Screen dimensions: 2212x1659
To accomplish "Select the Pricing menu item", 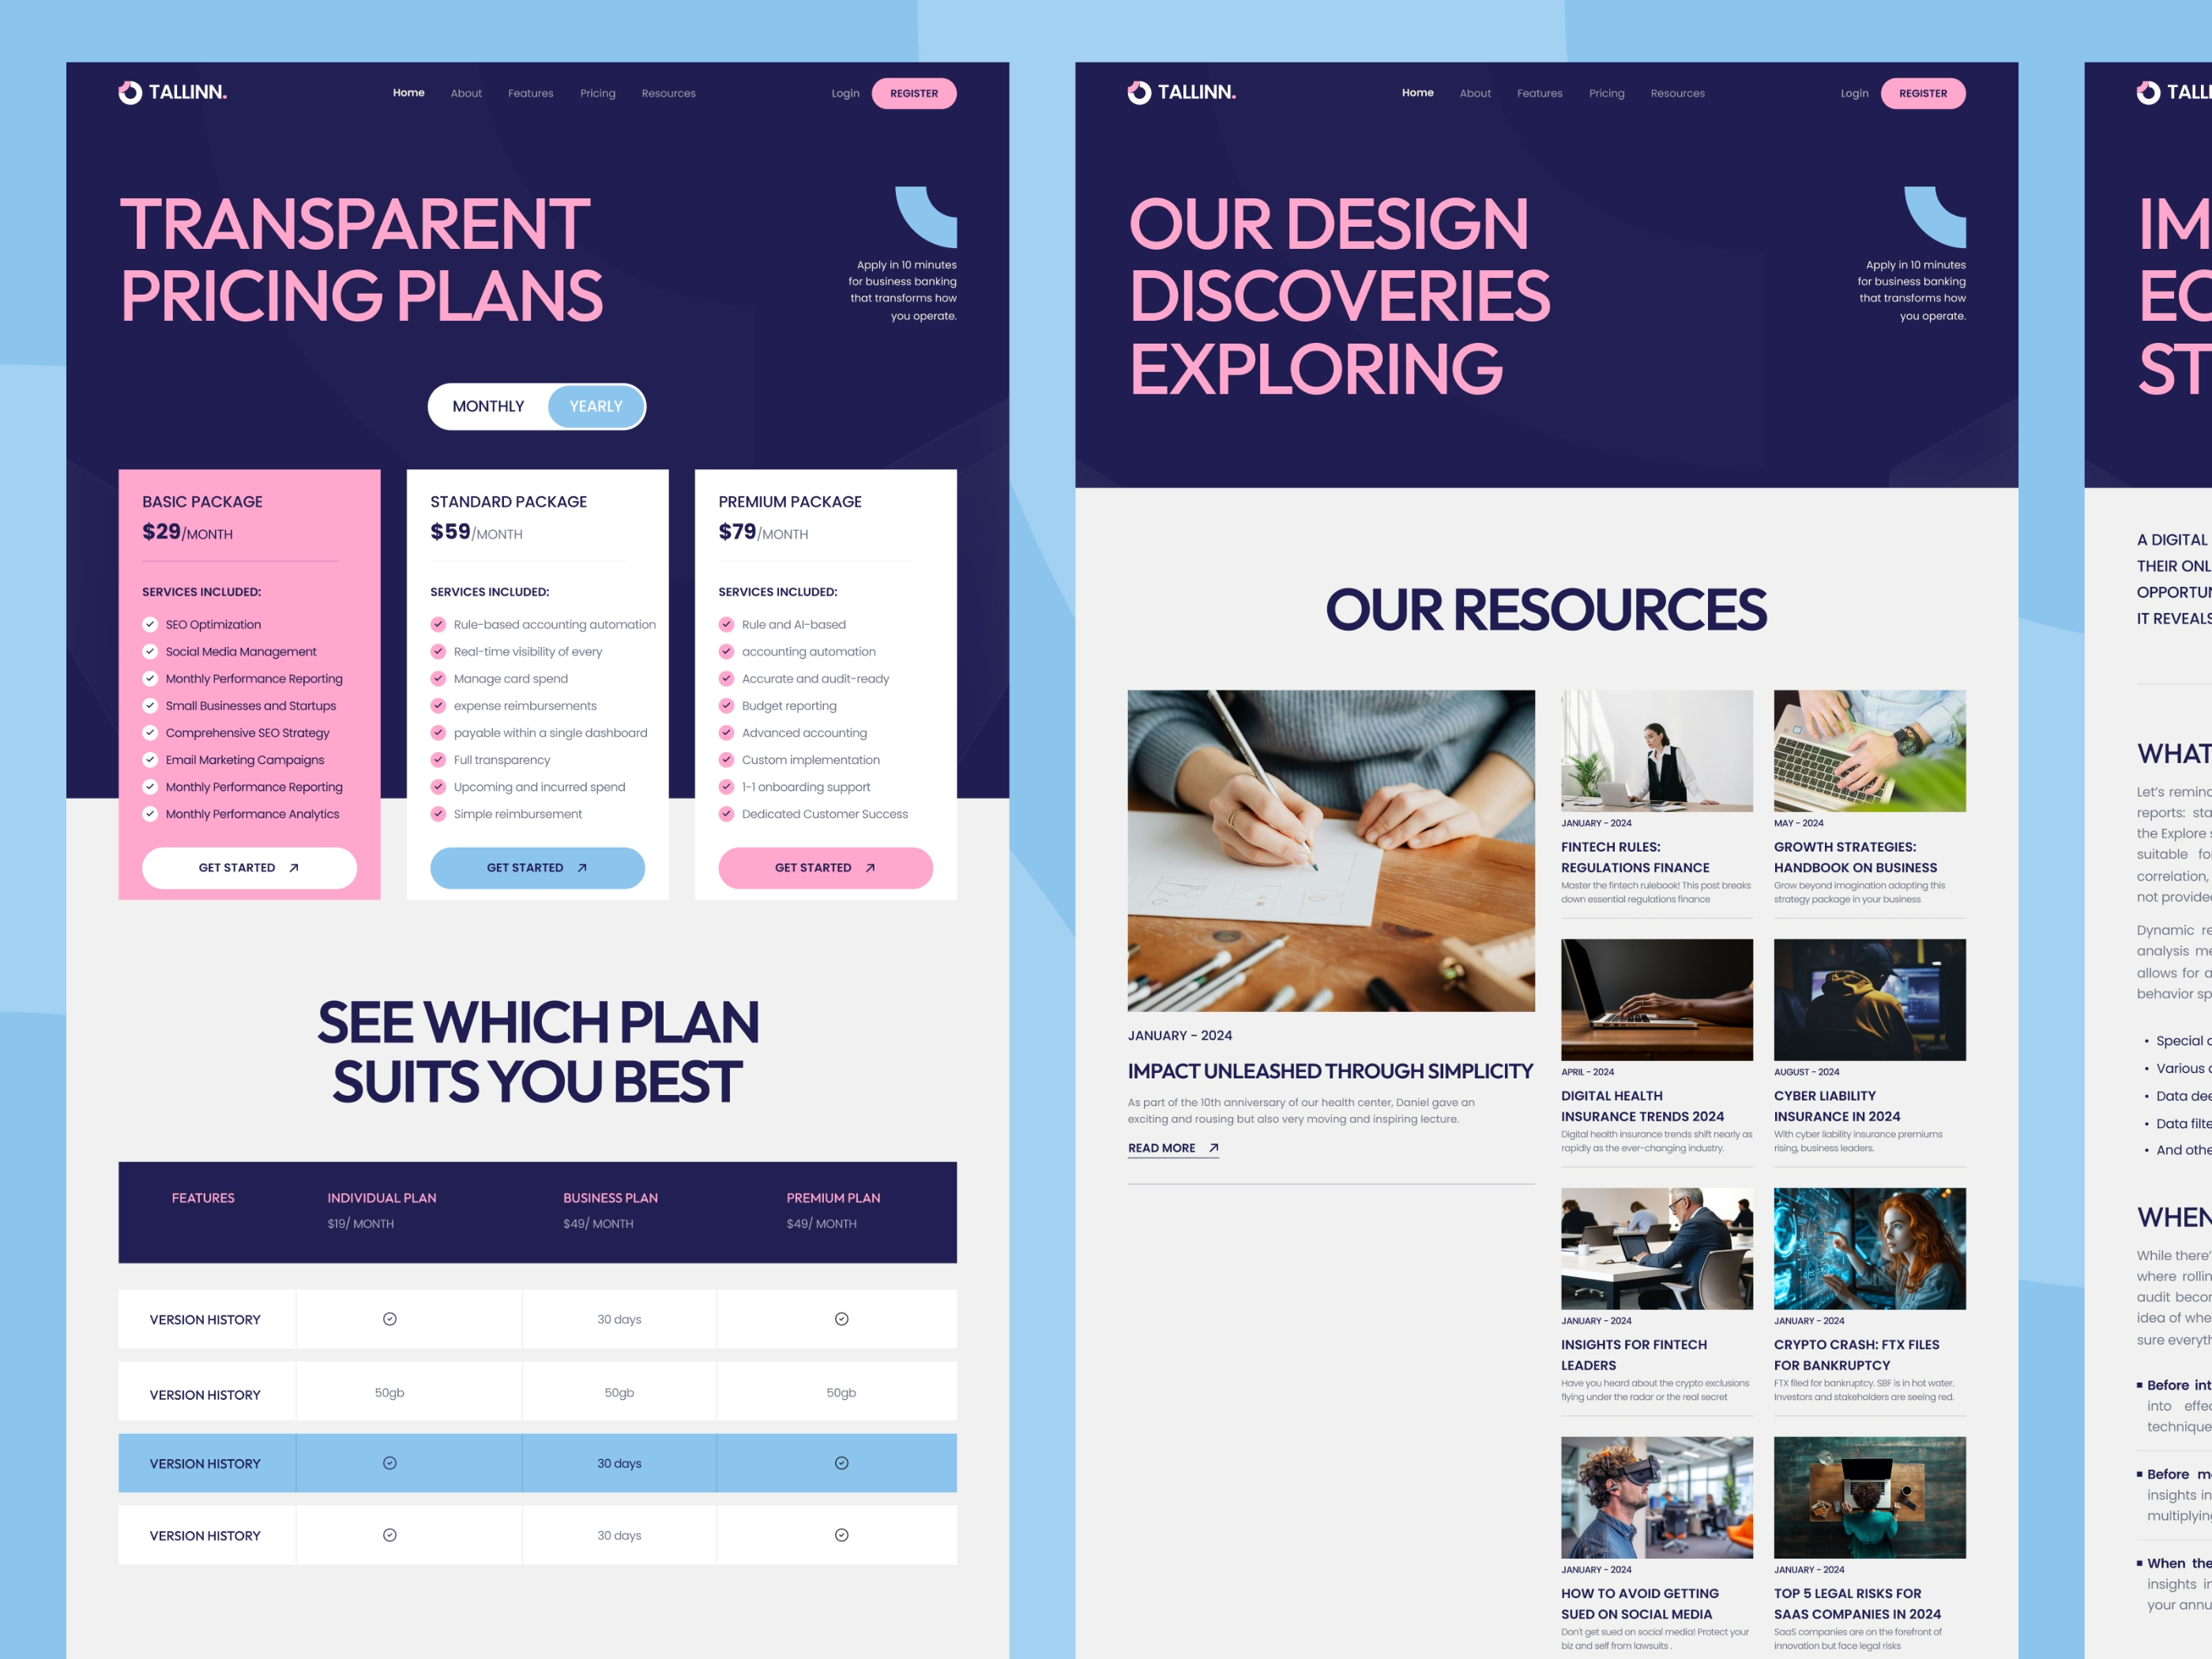I will pos(597,92).
